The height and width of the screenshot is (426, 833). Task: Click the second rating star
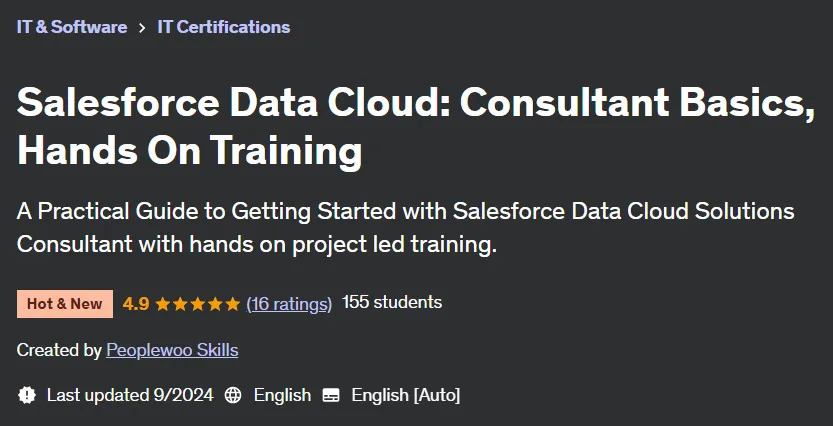pyautogui.click(x=180, y=304)
